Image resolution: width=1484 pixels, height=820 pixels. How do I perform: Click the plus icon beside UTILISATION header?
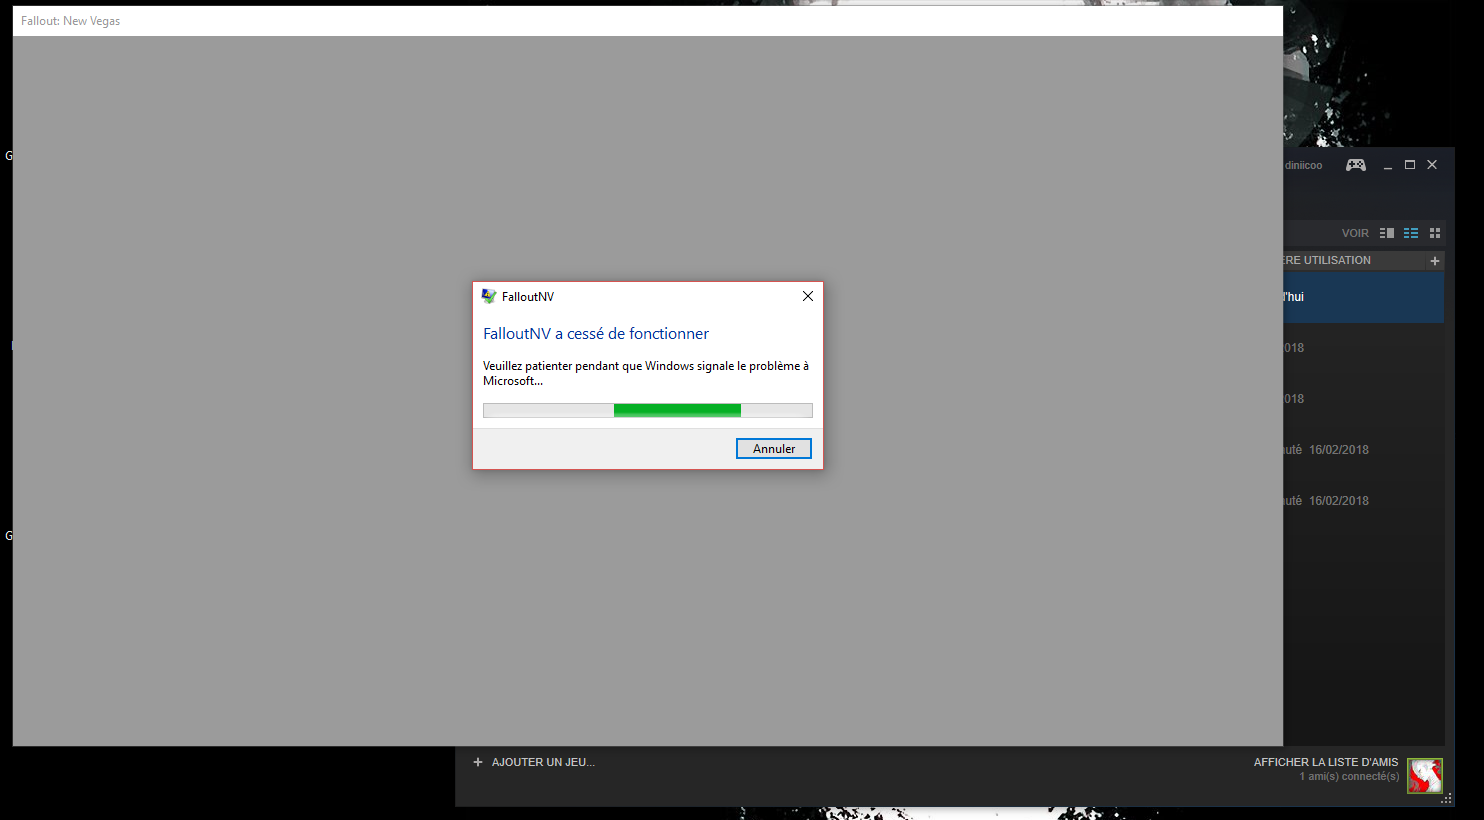pos(1435,261)
